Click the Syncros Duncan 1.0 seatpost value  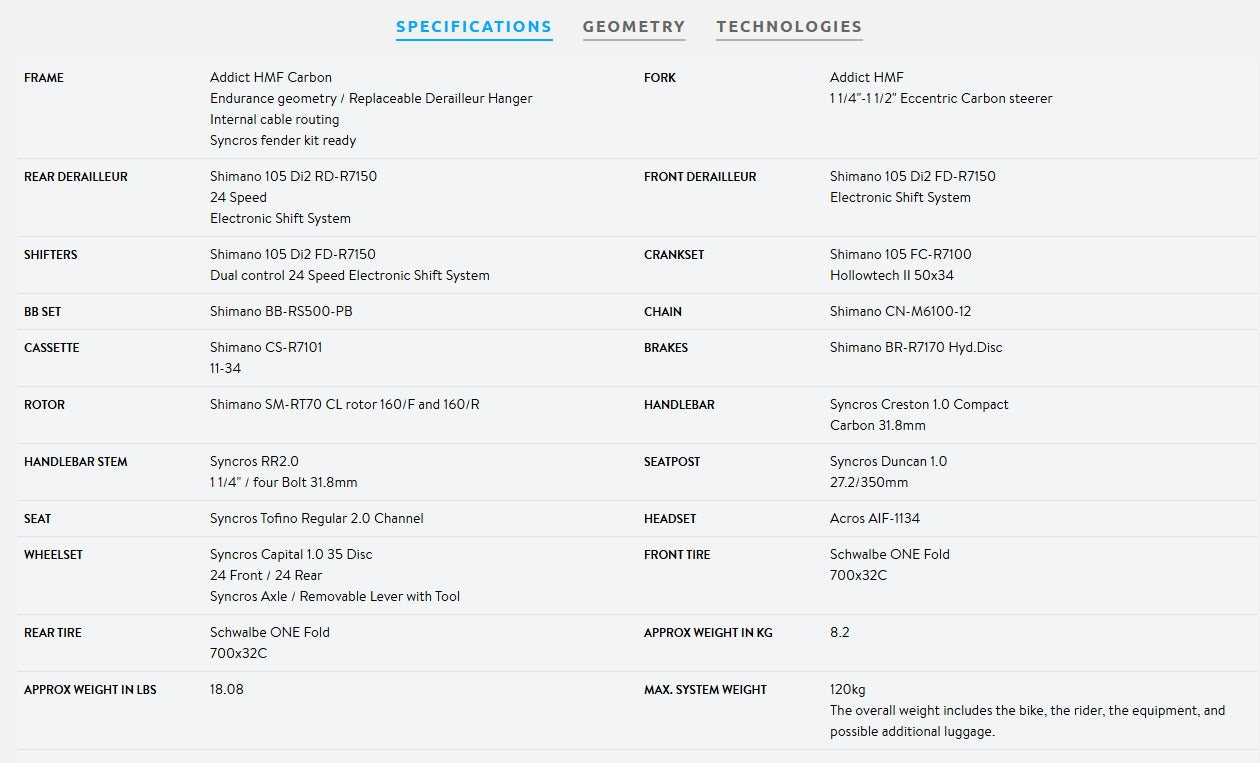pos(888,461)
